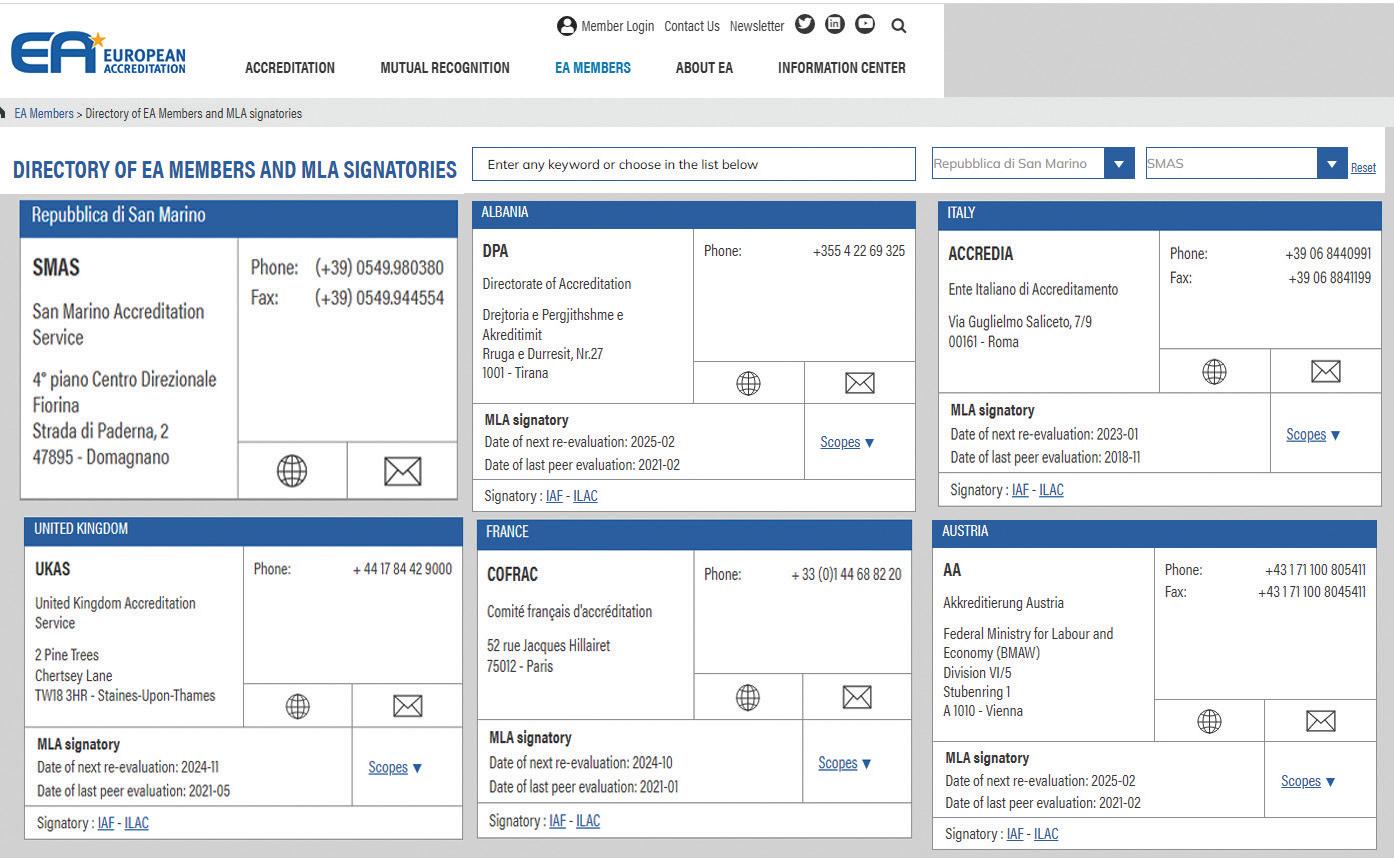1394x858 pixels.
Task: Select ACCREDIA fax number +39 06 8841199
Action: [x=1329, y=278]
